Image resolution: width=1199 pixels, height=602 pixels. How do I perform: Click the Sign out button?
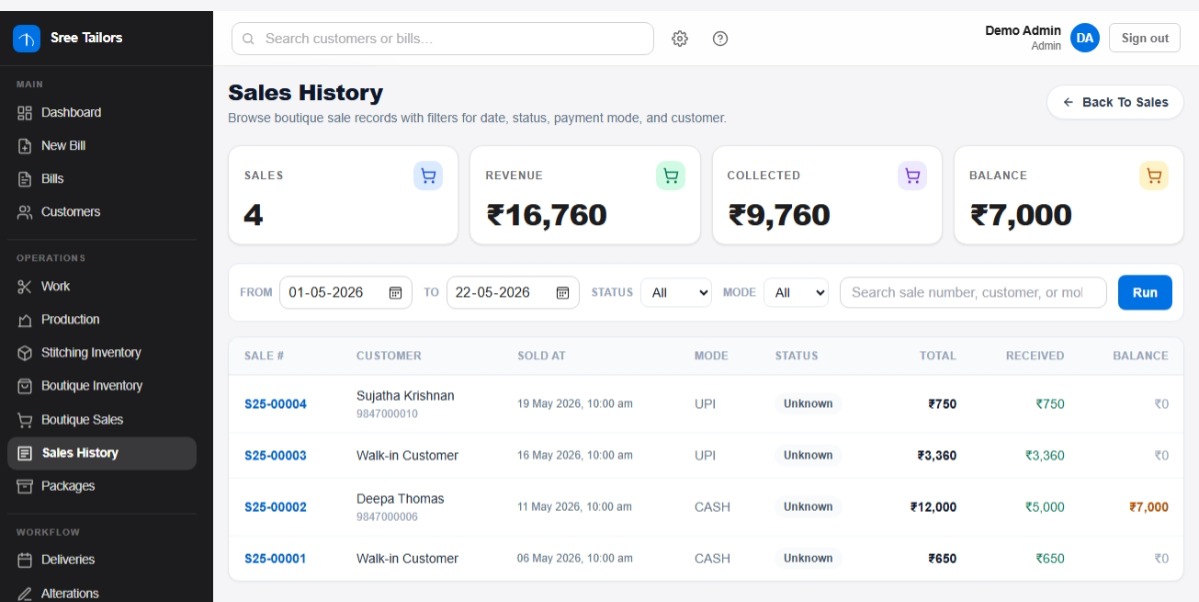(x=1145, y=38)
